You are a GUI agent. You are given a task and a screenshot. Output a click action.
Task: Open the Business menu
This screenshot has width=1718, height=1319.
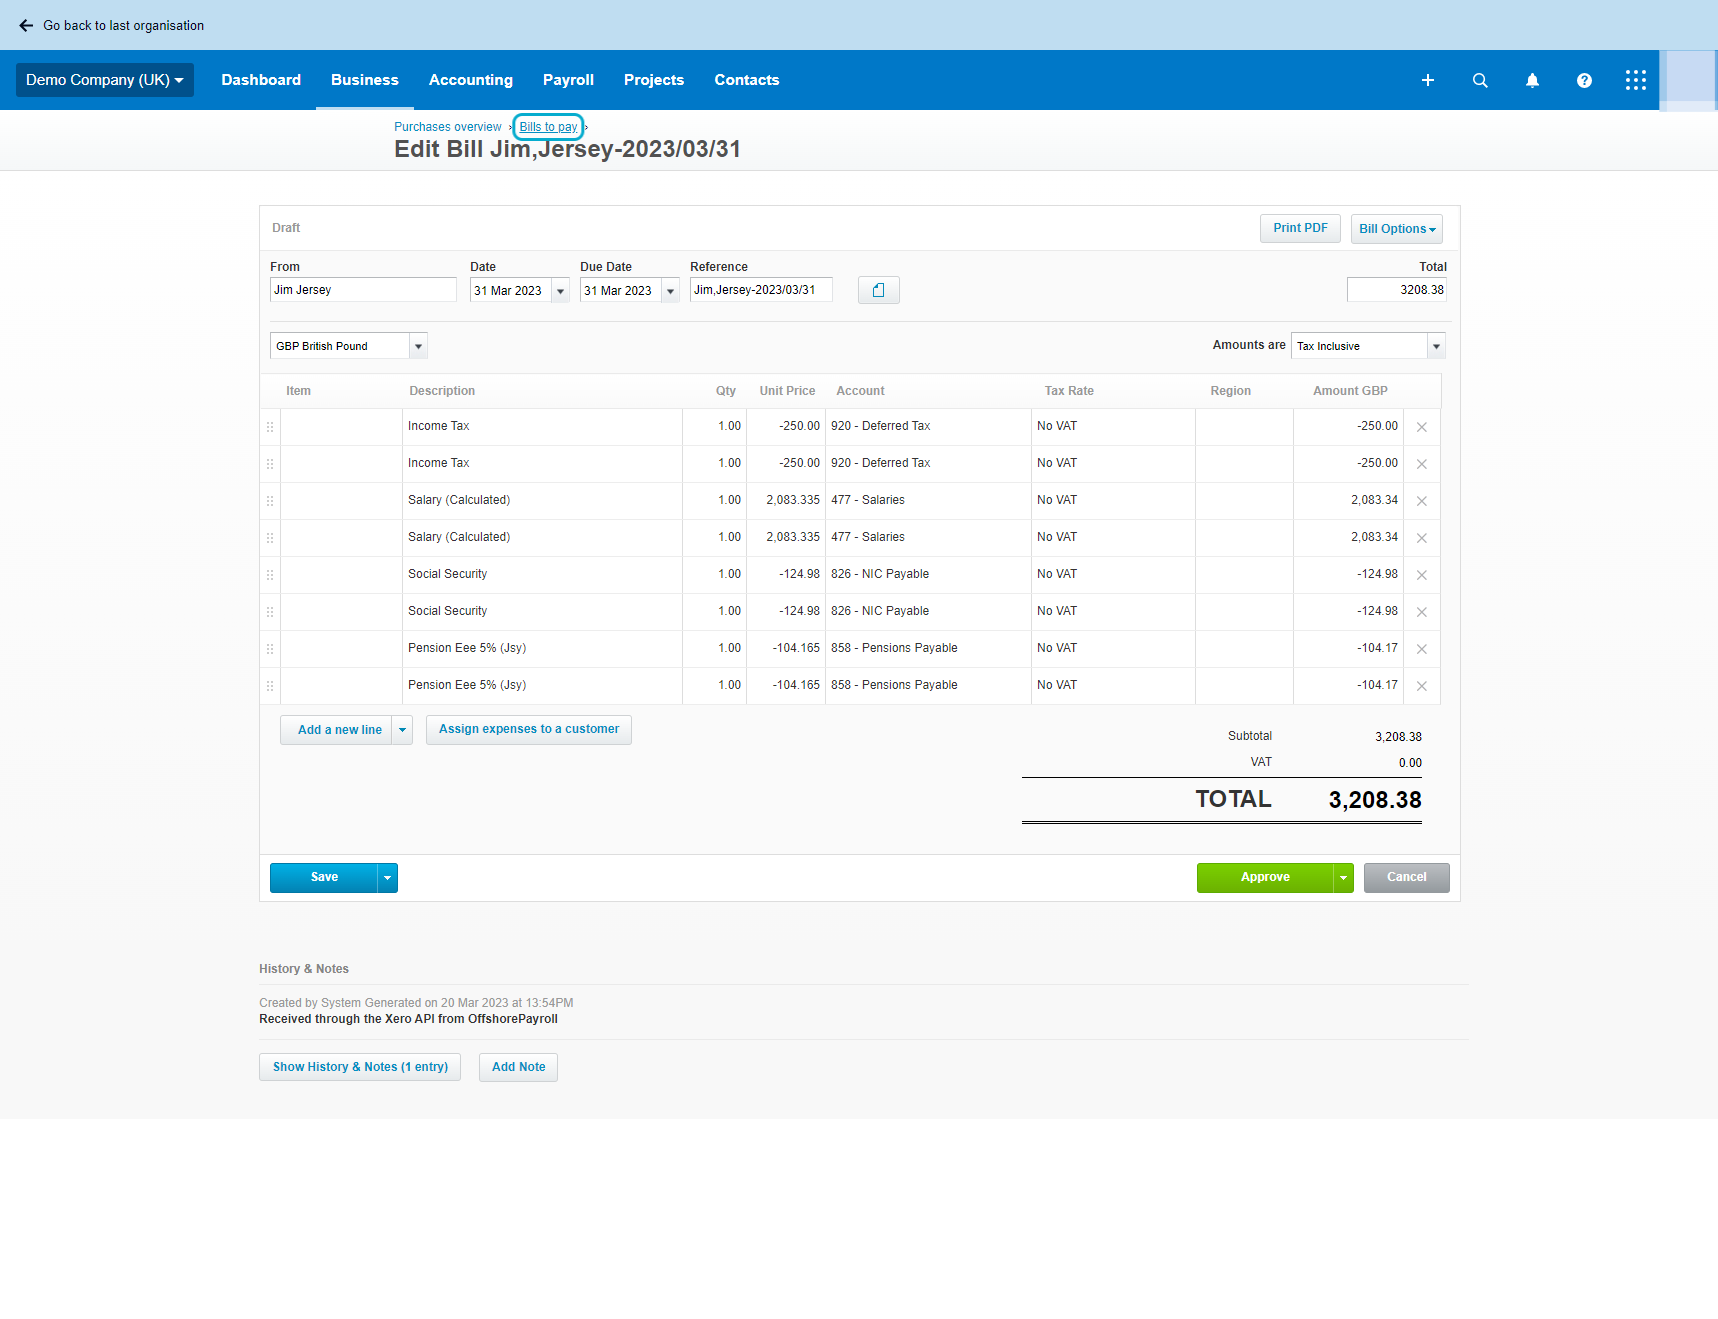(365, 80)
